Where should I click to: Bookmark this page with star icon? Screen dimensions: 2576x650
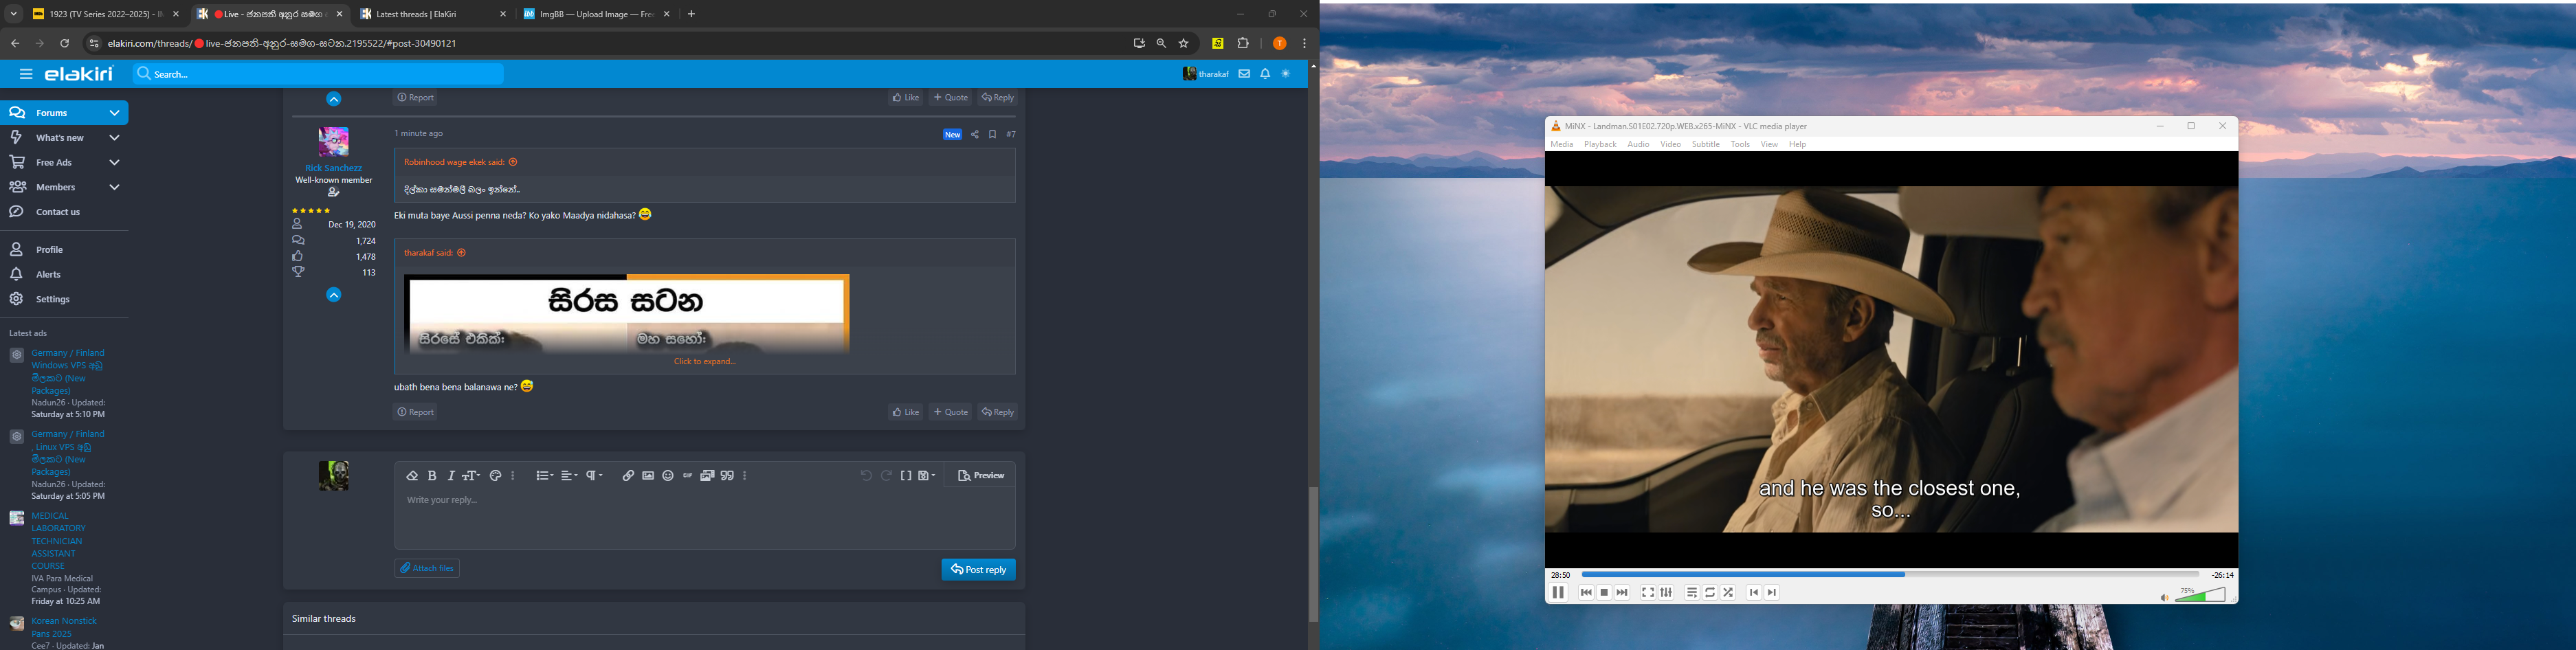pyautogui.click(x=1184, y=44)
